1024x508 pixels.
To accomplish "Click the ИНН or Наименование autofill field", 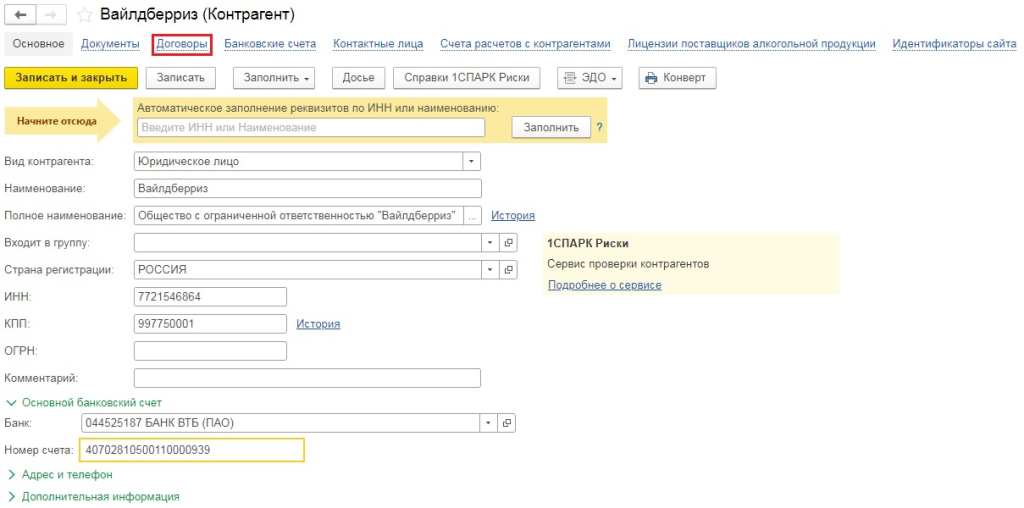I will click(x=310, y=127).
